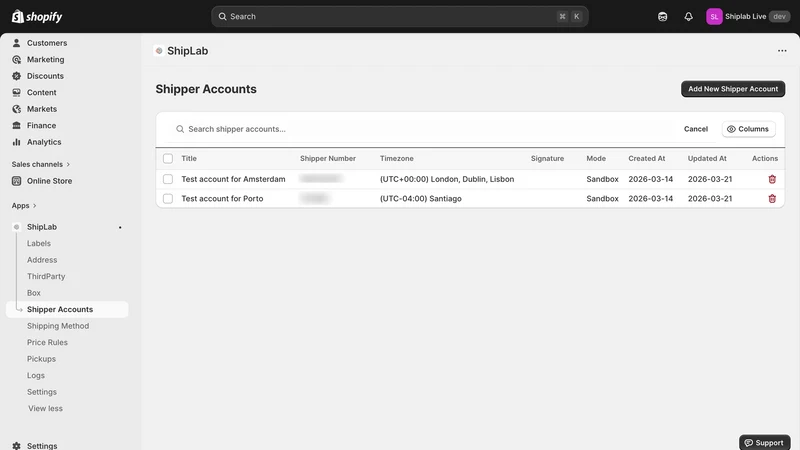Click the London, Dublin, Lisbon timezone cell
This screenshot has height=450, width=800.
pyautogui.click(x=447, y=179)
